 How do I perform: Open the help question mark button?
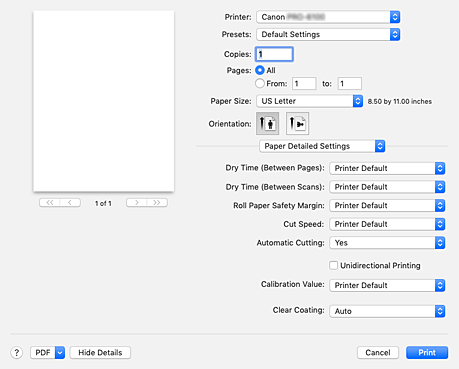[x=17, y=352]
